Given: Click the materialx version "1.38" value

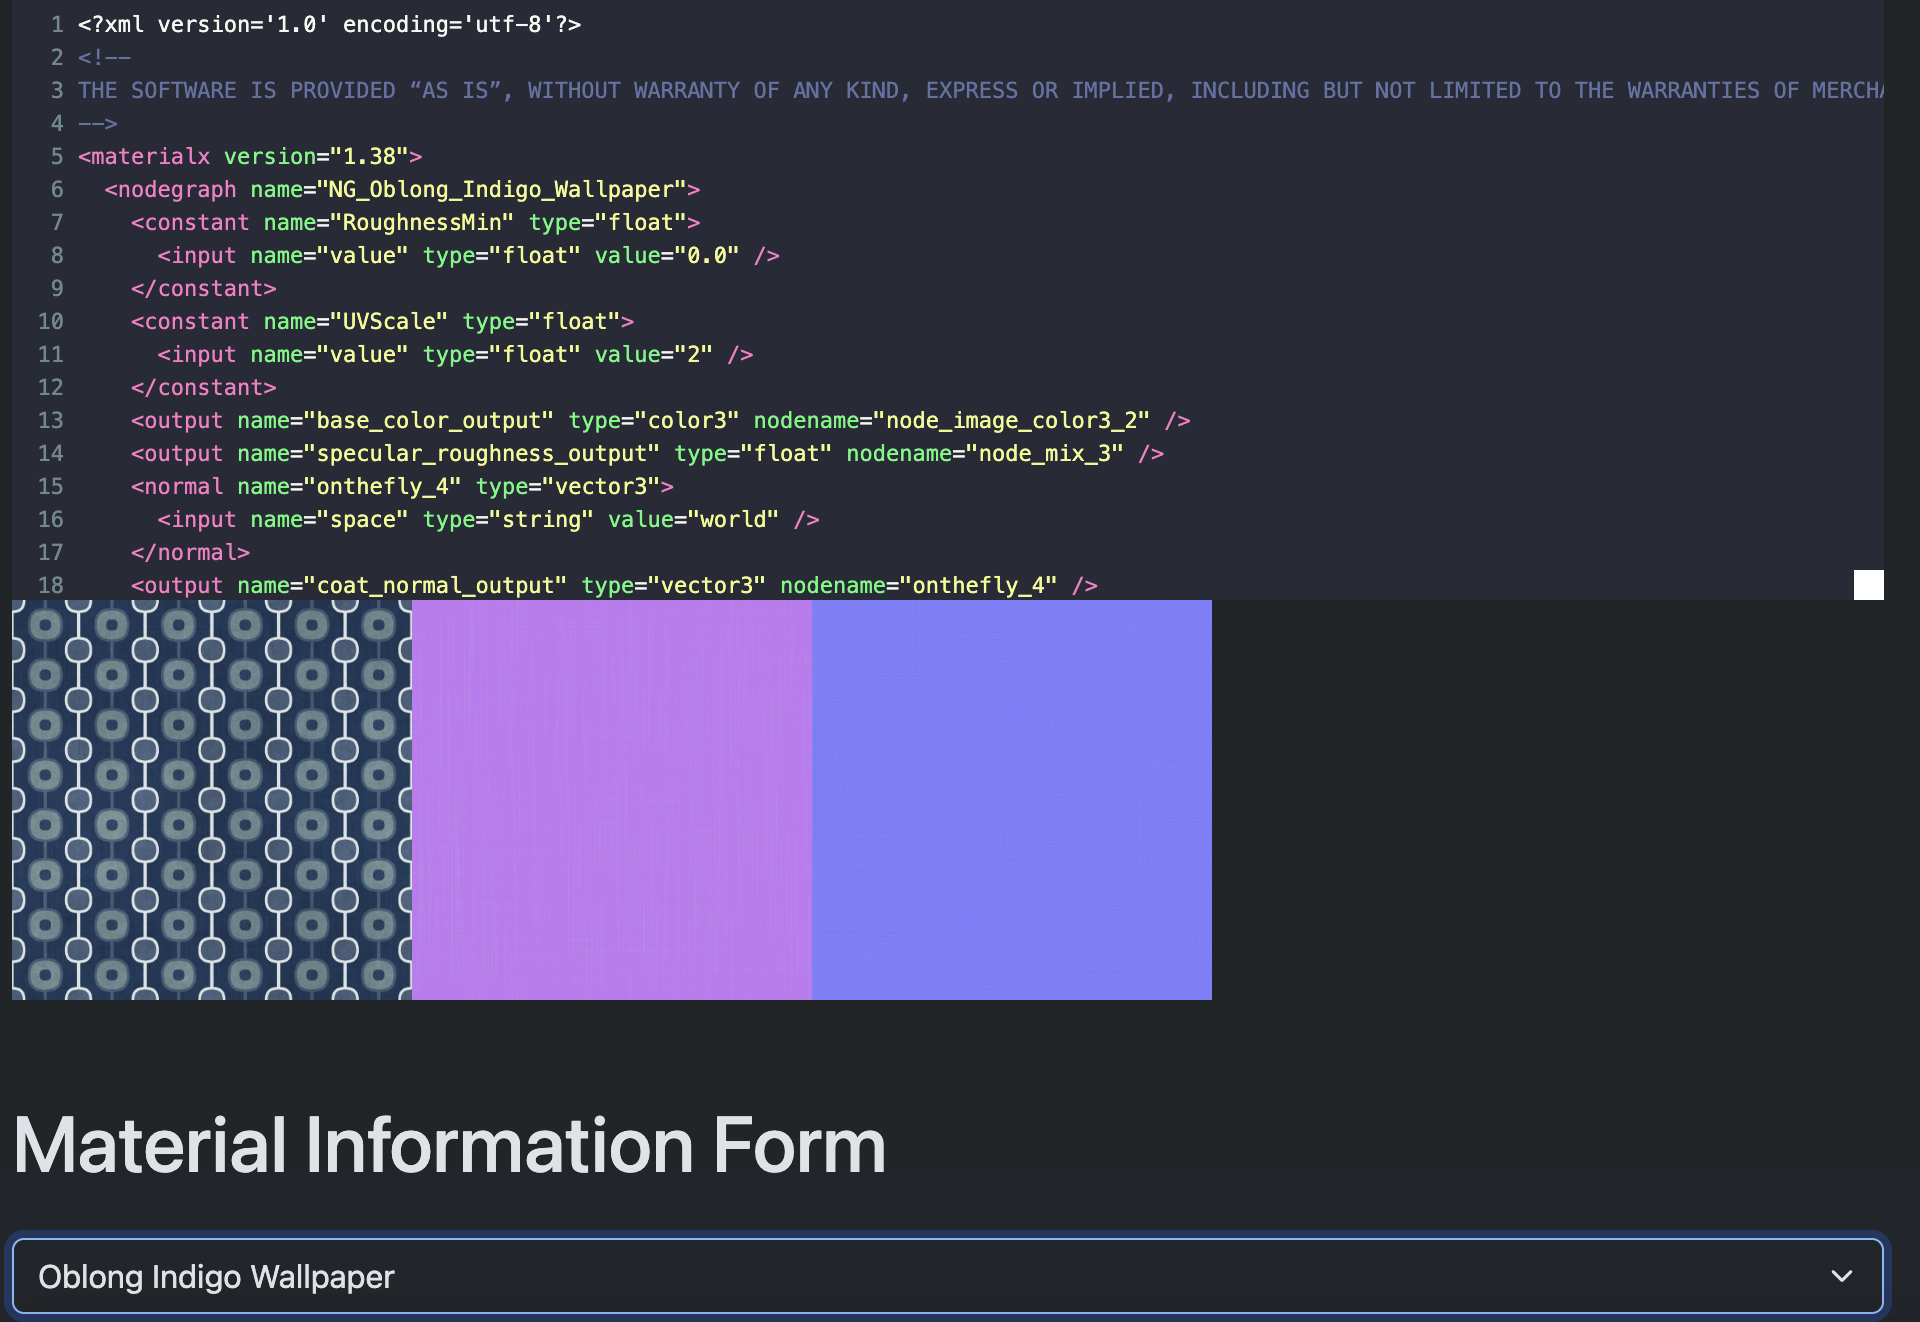Looking at the screenshot, I should click(x=369, y=157).
